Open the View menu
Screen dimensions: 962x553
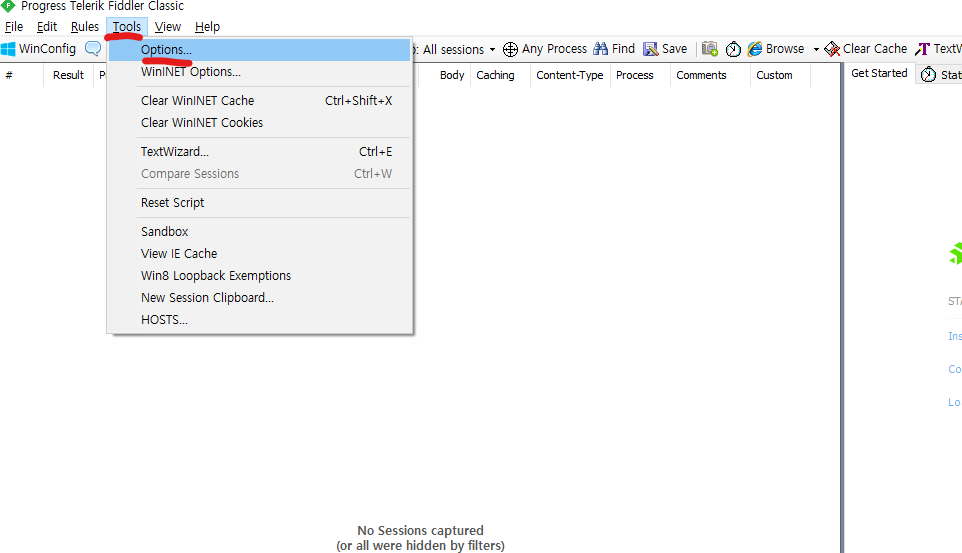[167, 27]
